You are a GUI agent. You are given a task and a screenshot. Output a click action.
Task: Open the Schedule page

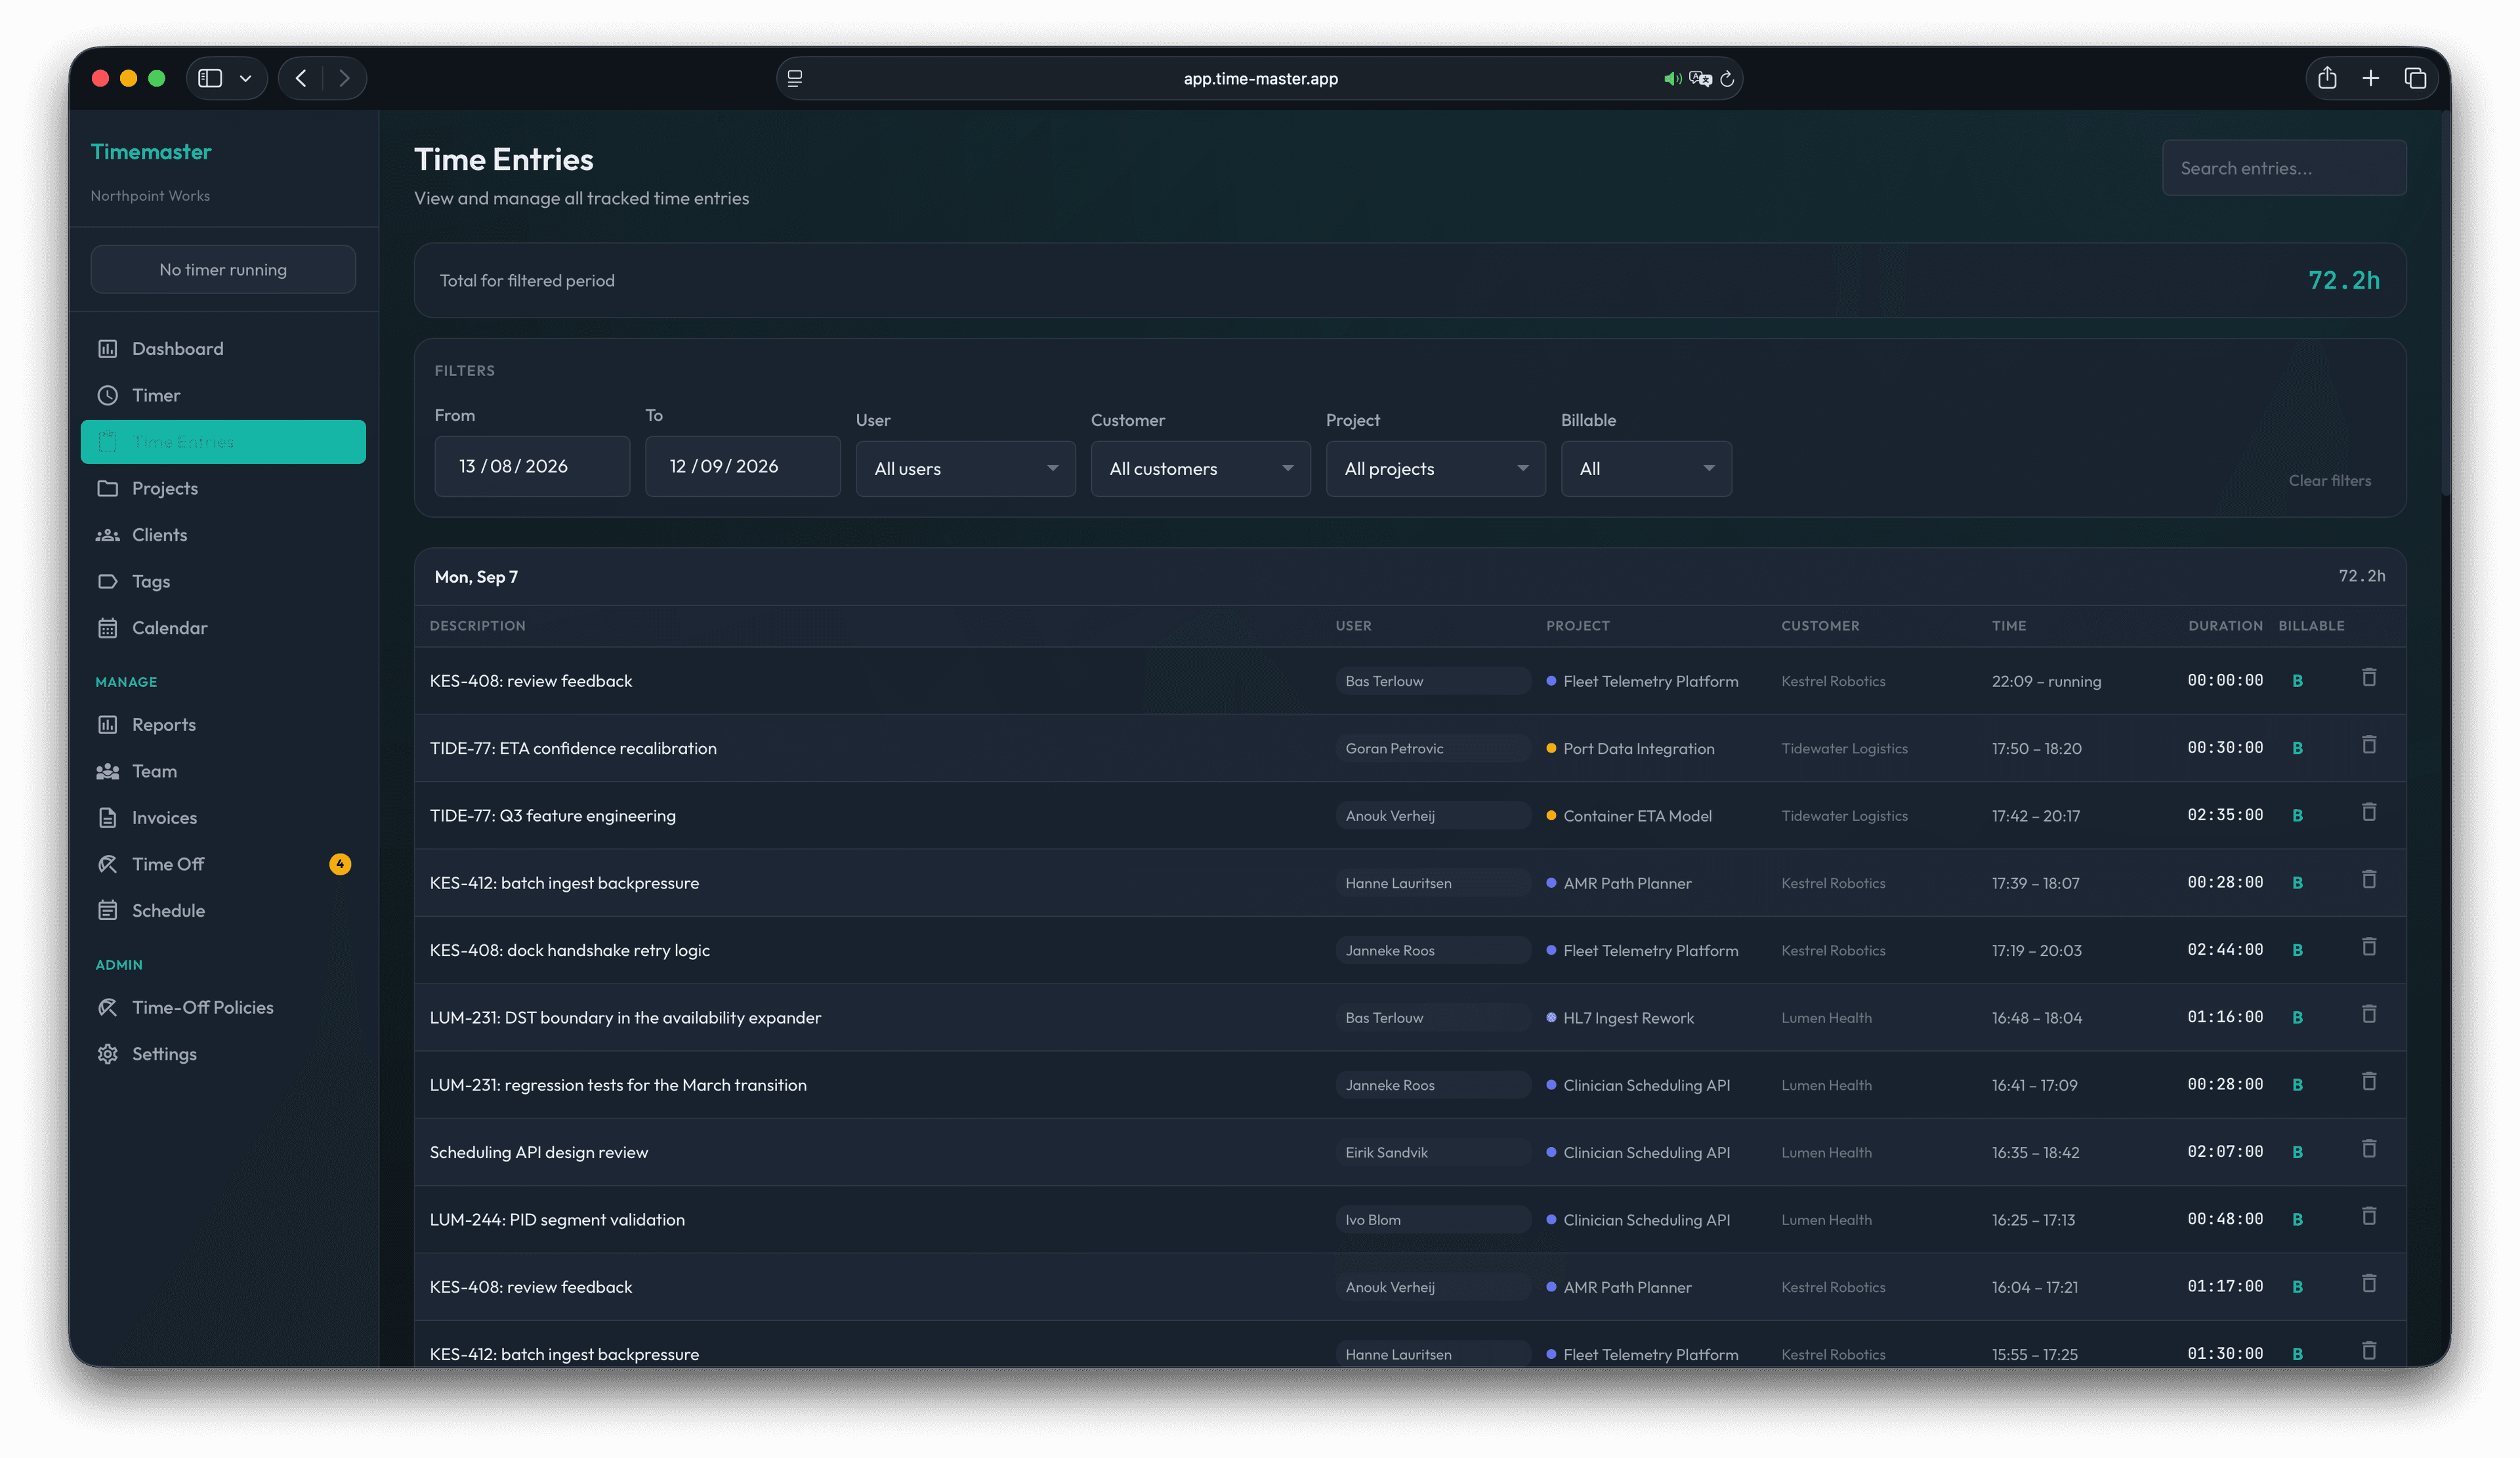(x=223, y=911)
